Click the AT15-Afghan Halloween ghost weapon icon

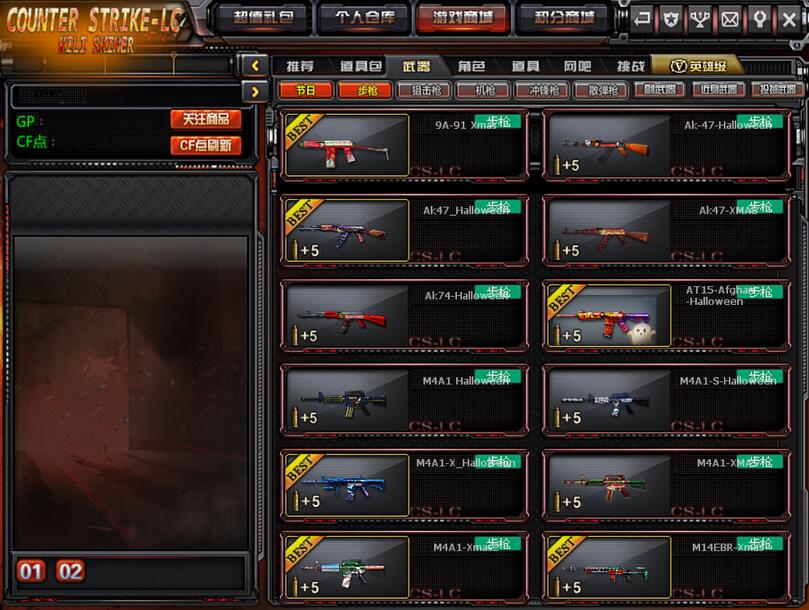click(608, 315)
